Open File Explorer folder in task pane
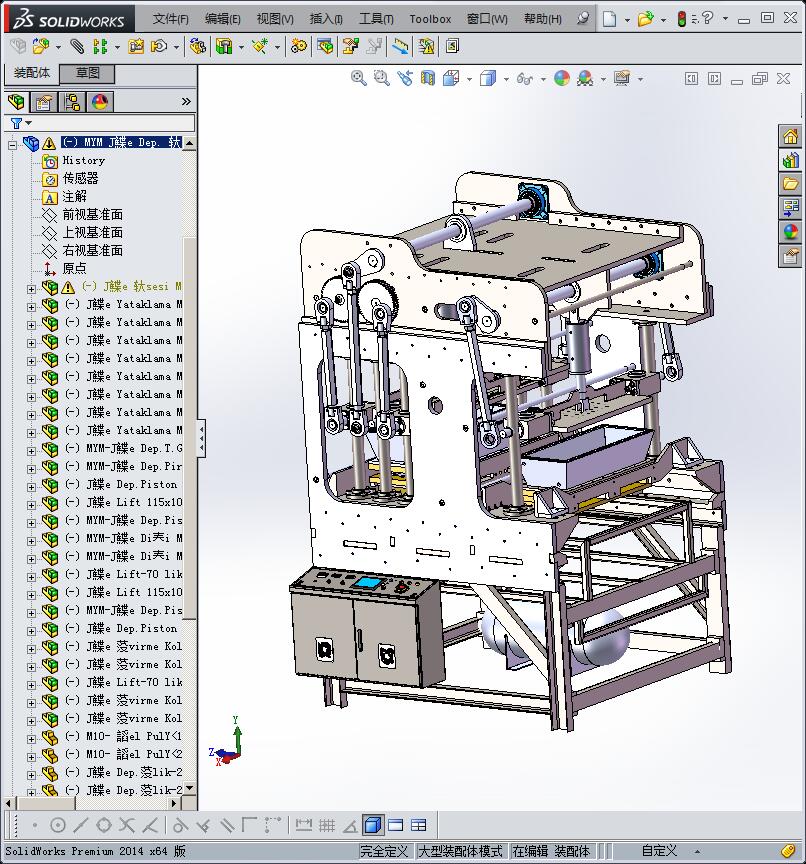This screenshot has height=864, width=806. 790,183
